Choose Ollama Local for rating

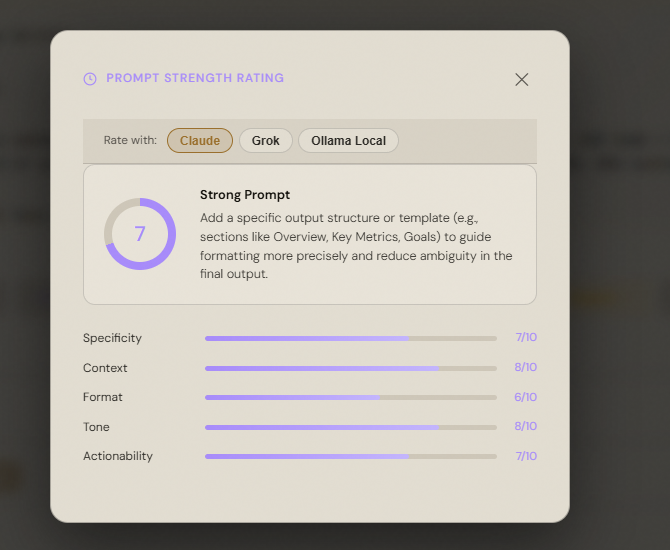pos(348,141)
